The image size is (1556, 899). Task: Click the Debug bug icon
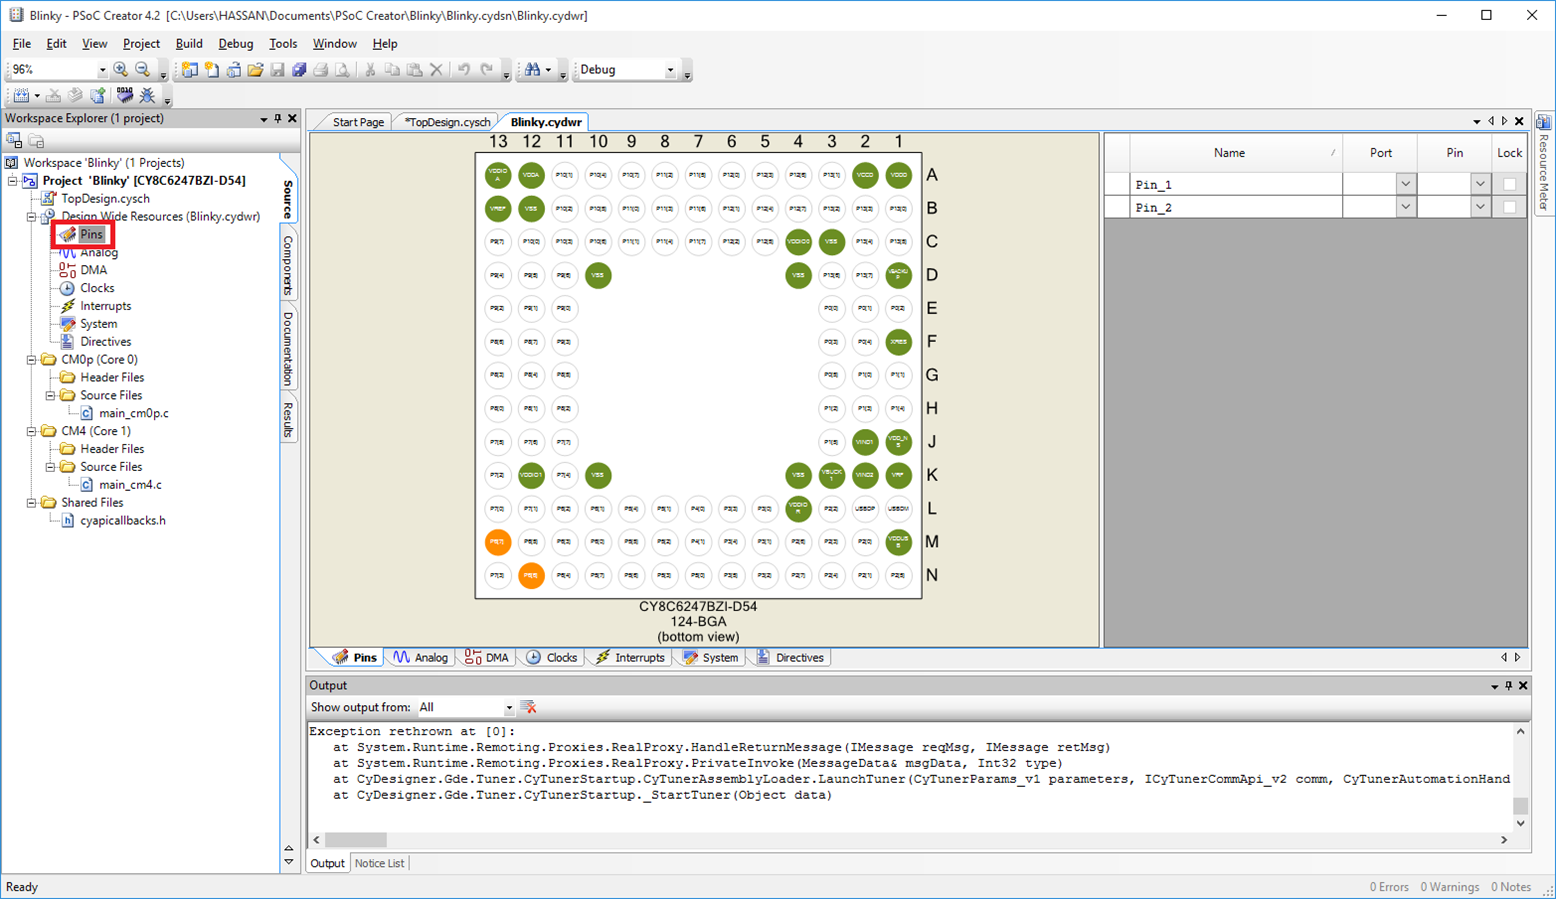click(x=147, y=96)
